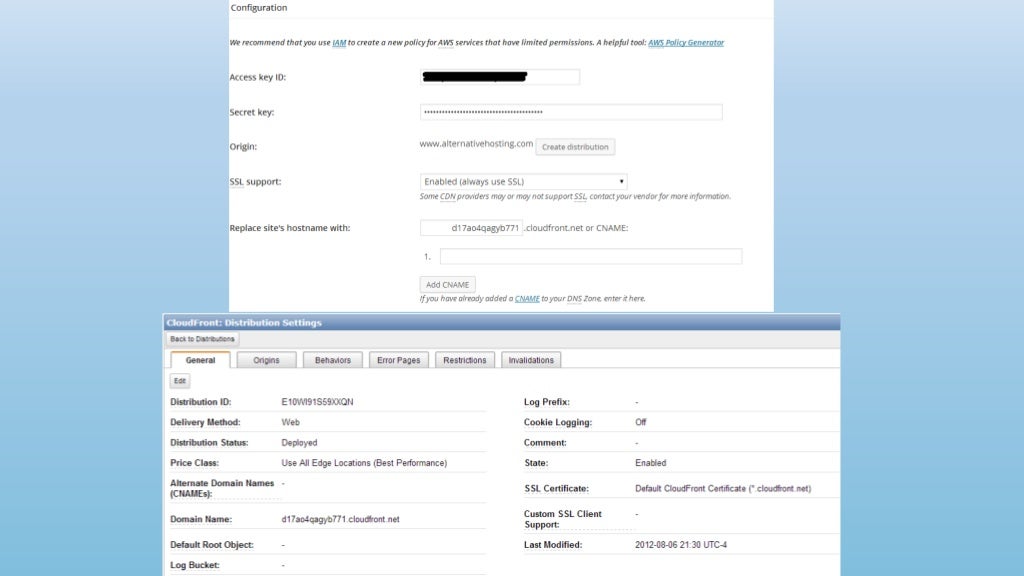Screen dimensions: 1024x576
Task: Click the Configuration heading
Action: click(x=259, y=8)
